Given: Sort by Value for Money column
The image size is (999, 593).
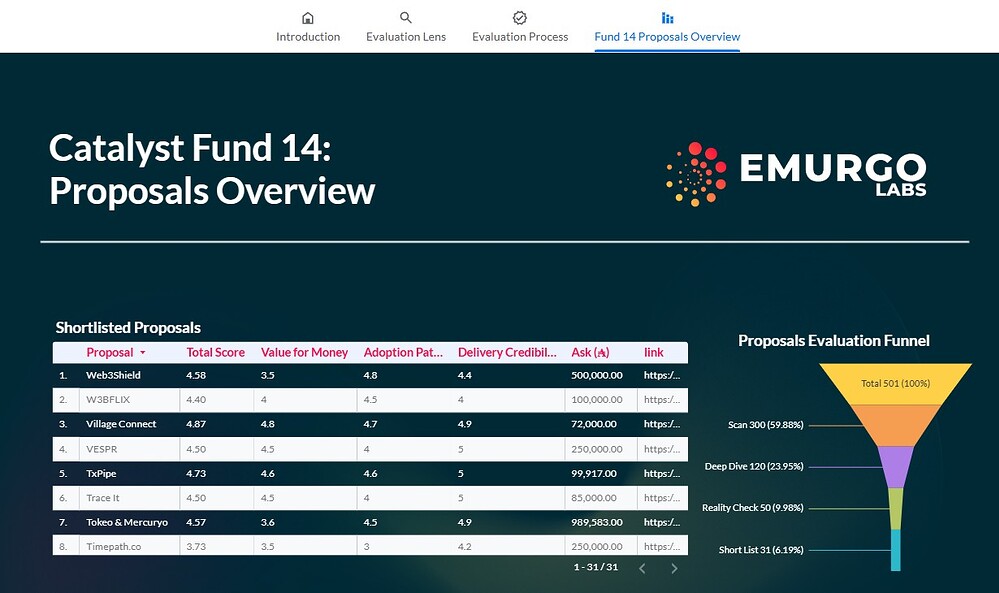Looking at the screenshot, I should tap(304, 352).
